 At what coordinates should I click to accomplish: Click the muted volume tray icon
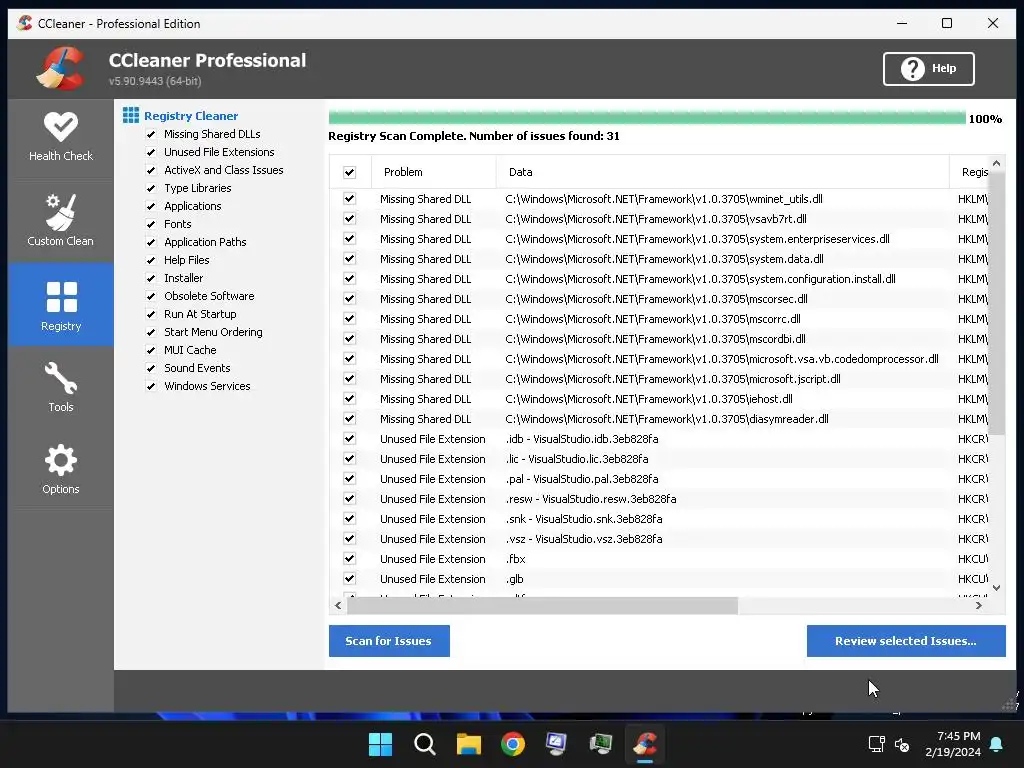point(902,744)
